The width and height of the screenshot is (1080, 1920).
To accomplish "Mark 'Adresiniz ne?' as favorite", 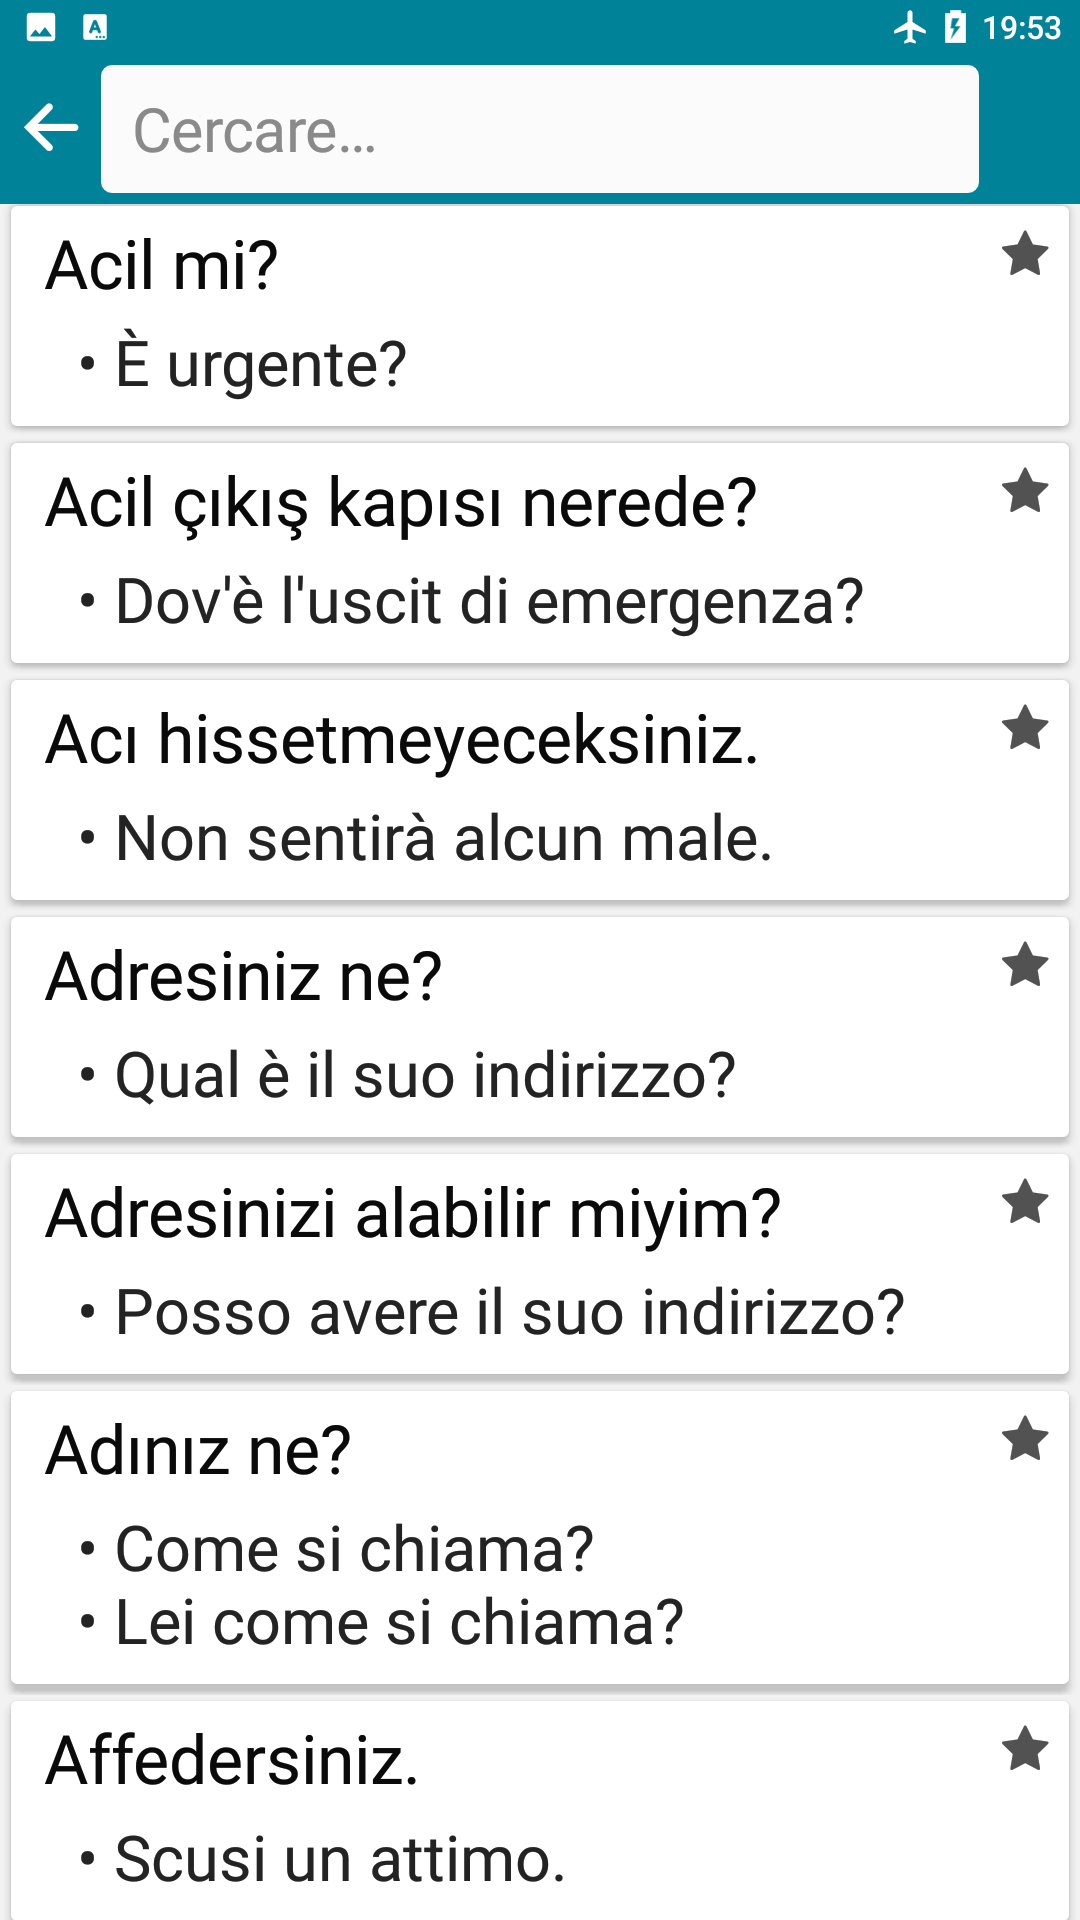I will (x=1025, y=965).
